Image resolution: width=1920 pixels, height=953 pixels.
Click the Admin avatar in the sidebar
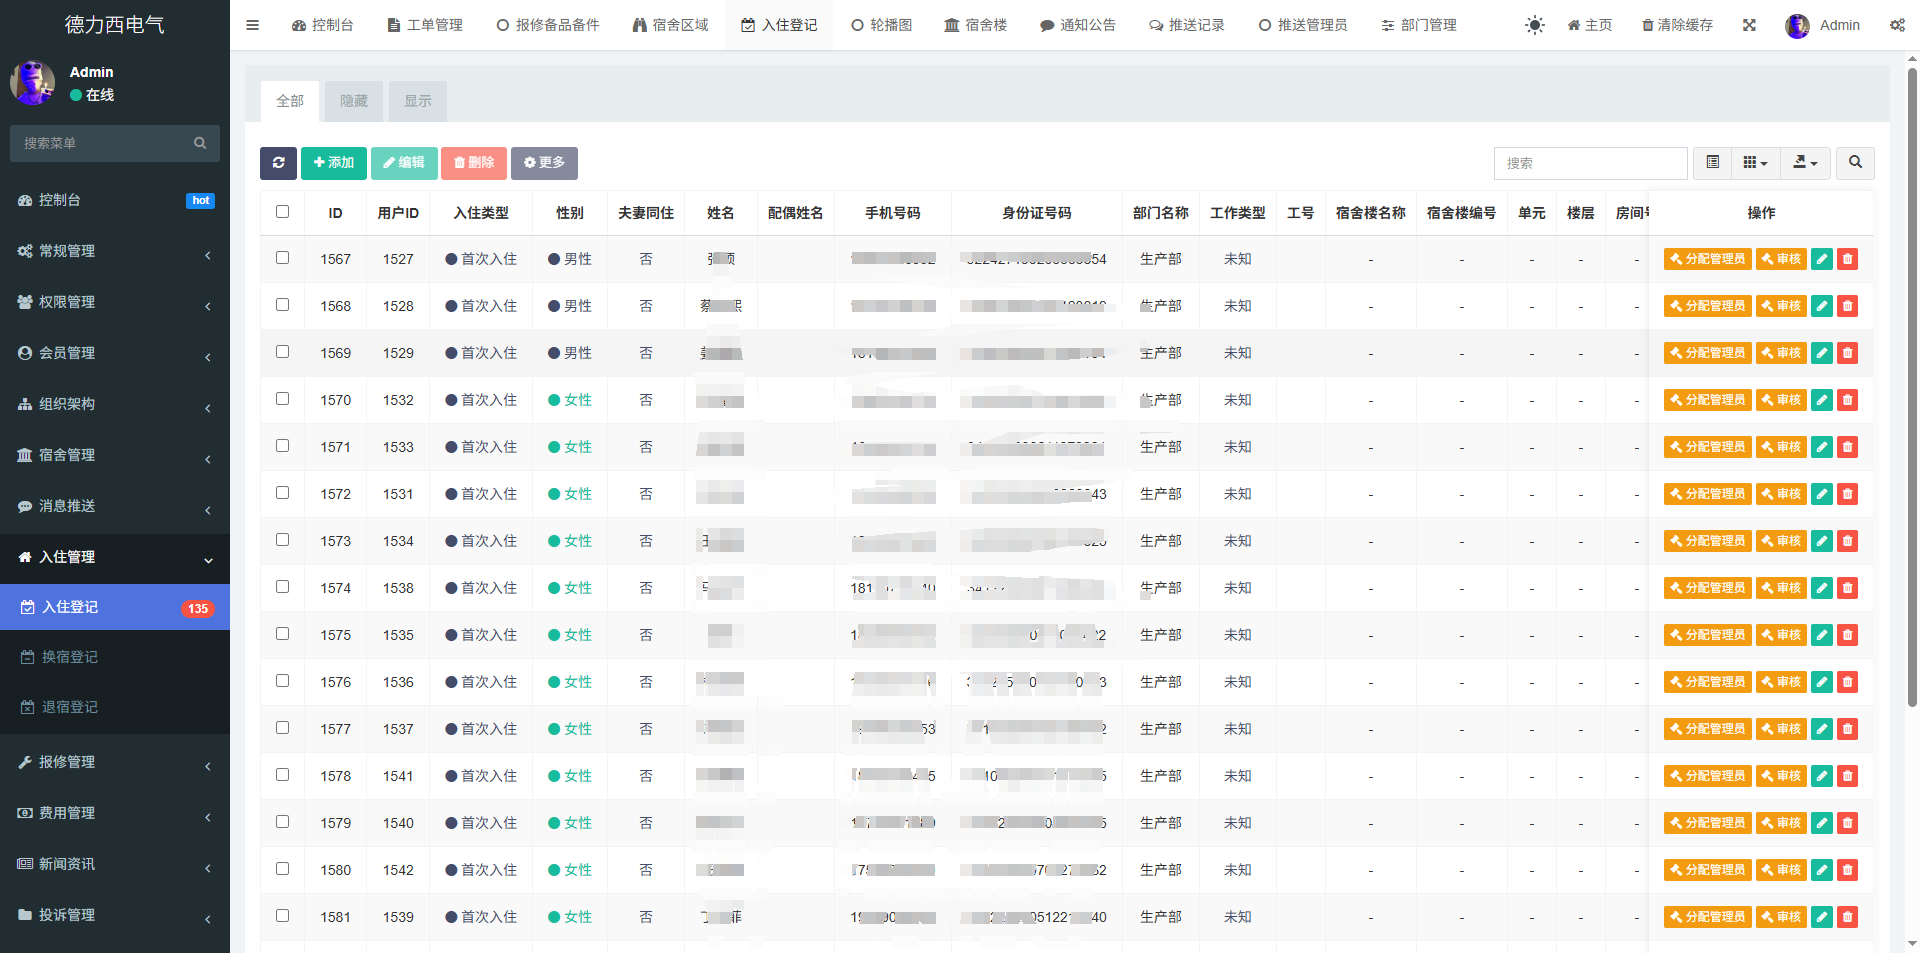click(x=33, y=83)
